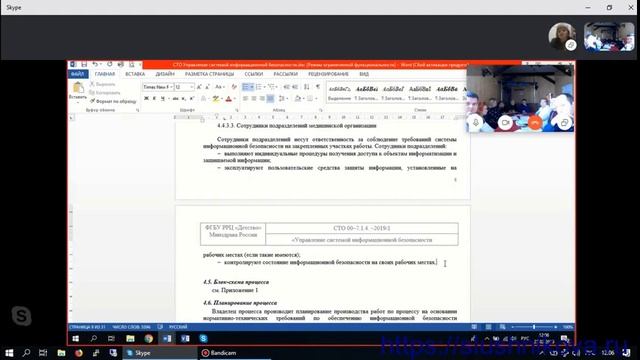
Task: Click Cut (Вырезать) in the clipboard group
Action: (x=102, y=84)
